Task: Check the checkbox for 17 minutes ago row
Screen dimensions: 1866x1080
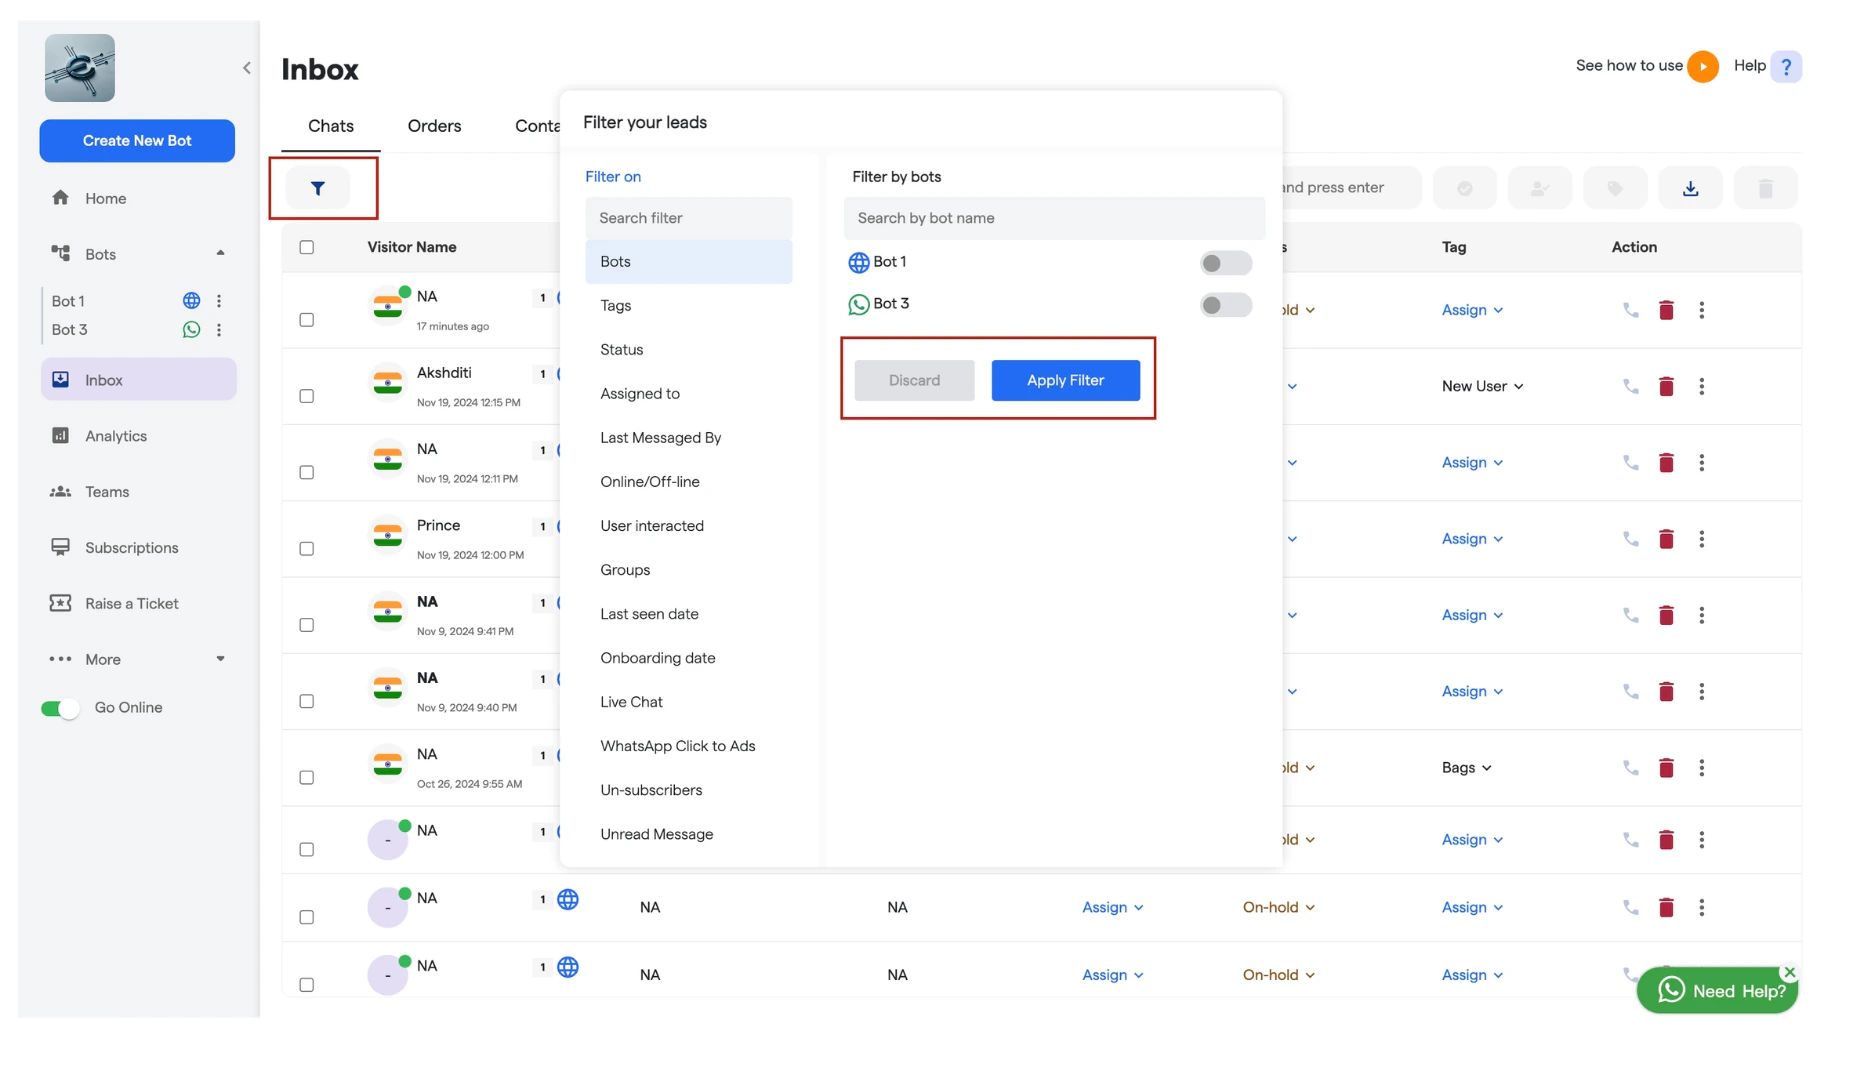Action: tap(307, 320)
